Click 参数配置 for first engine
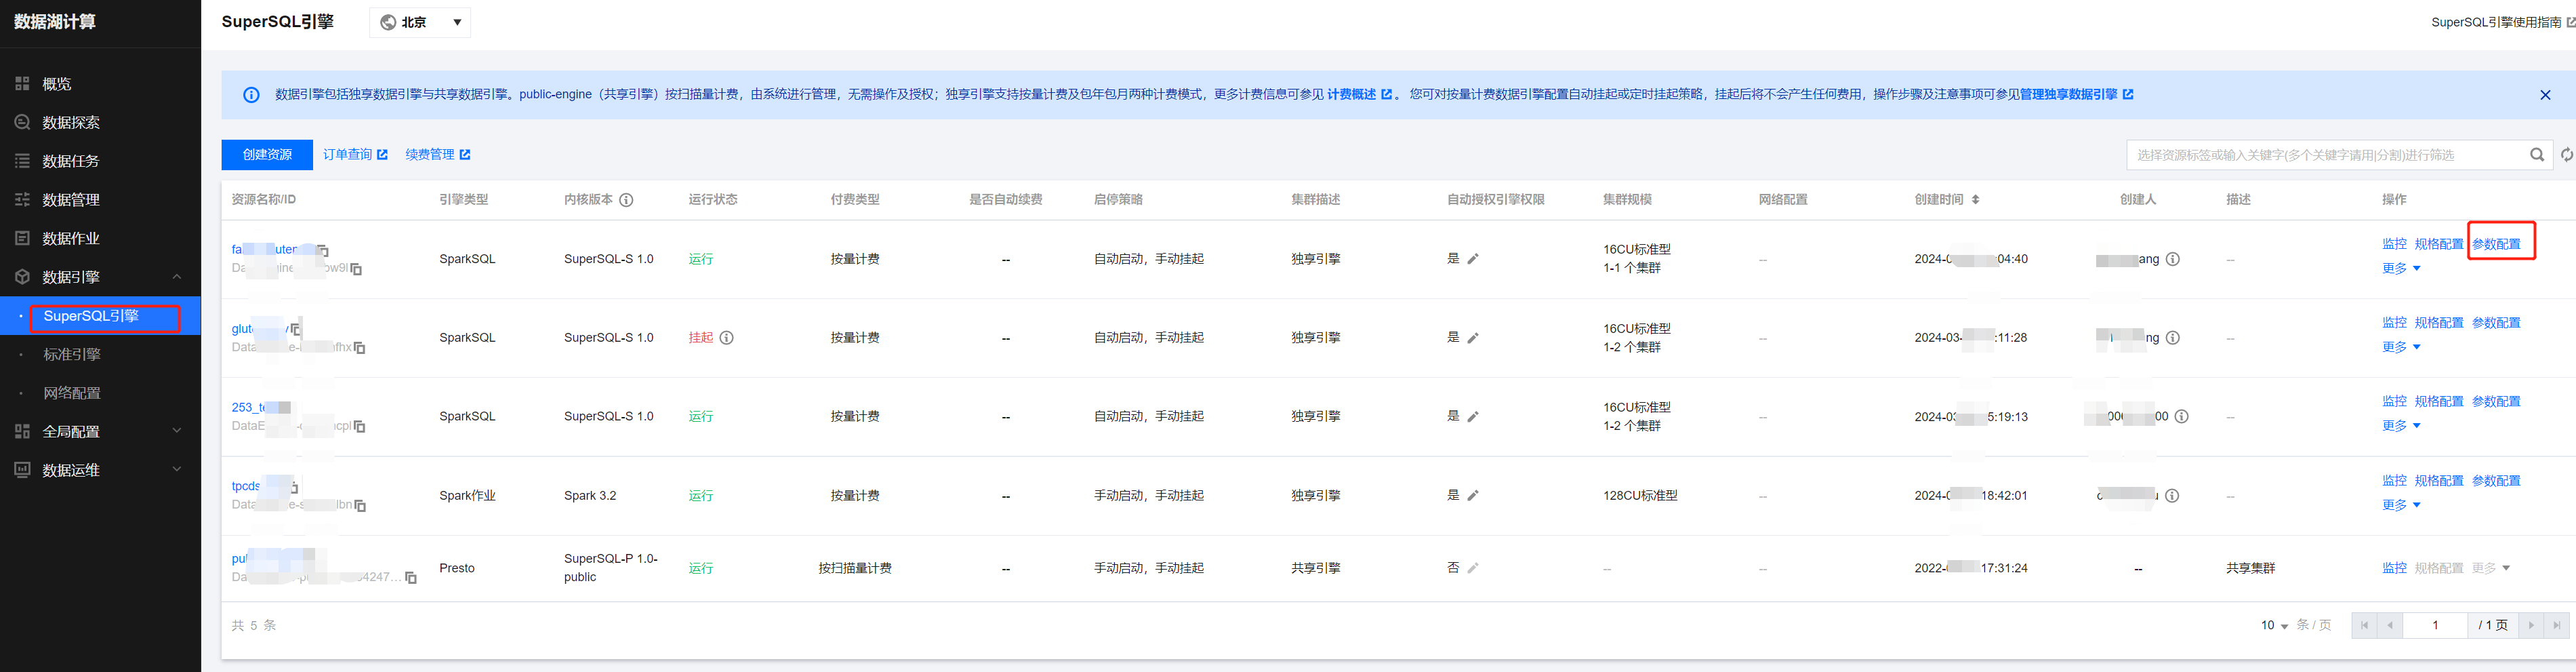Screen dimensions: 2576x672 (x=2496, y=244)
